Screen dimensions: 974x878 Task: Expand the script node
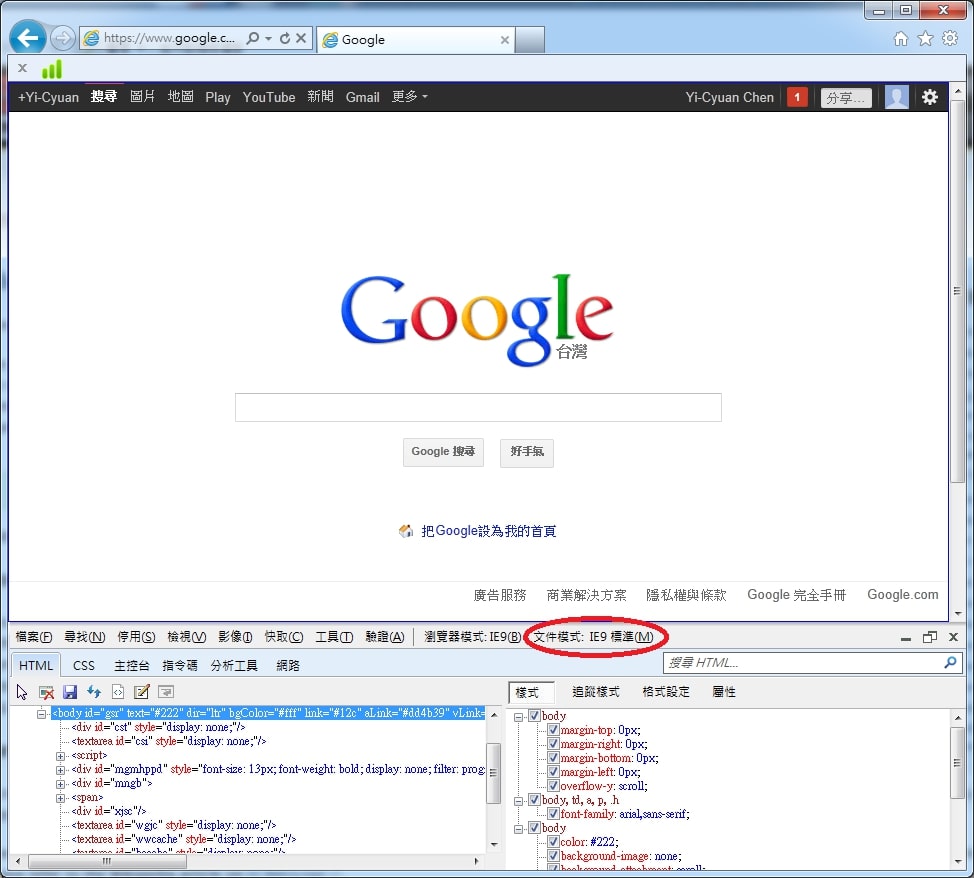(60, 756)
